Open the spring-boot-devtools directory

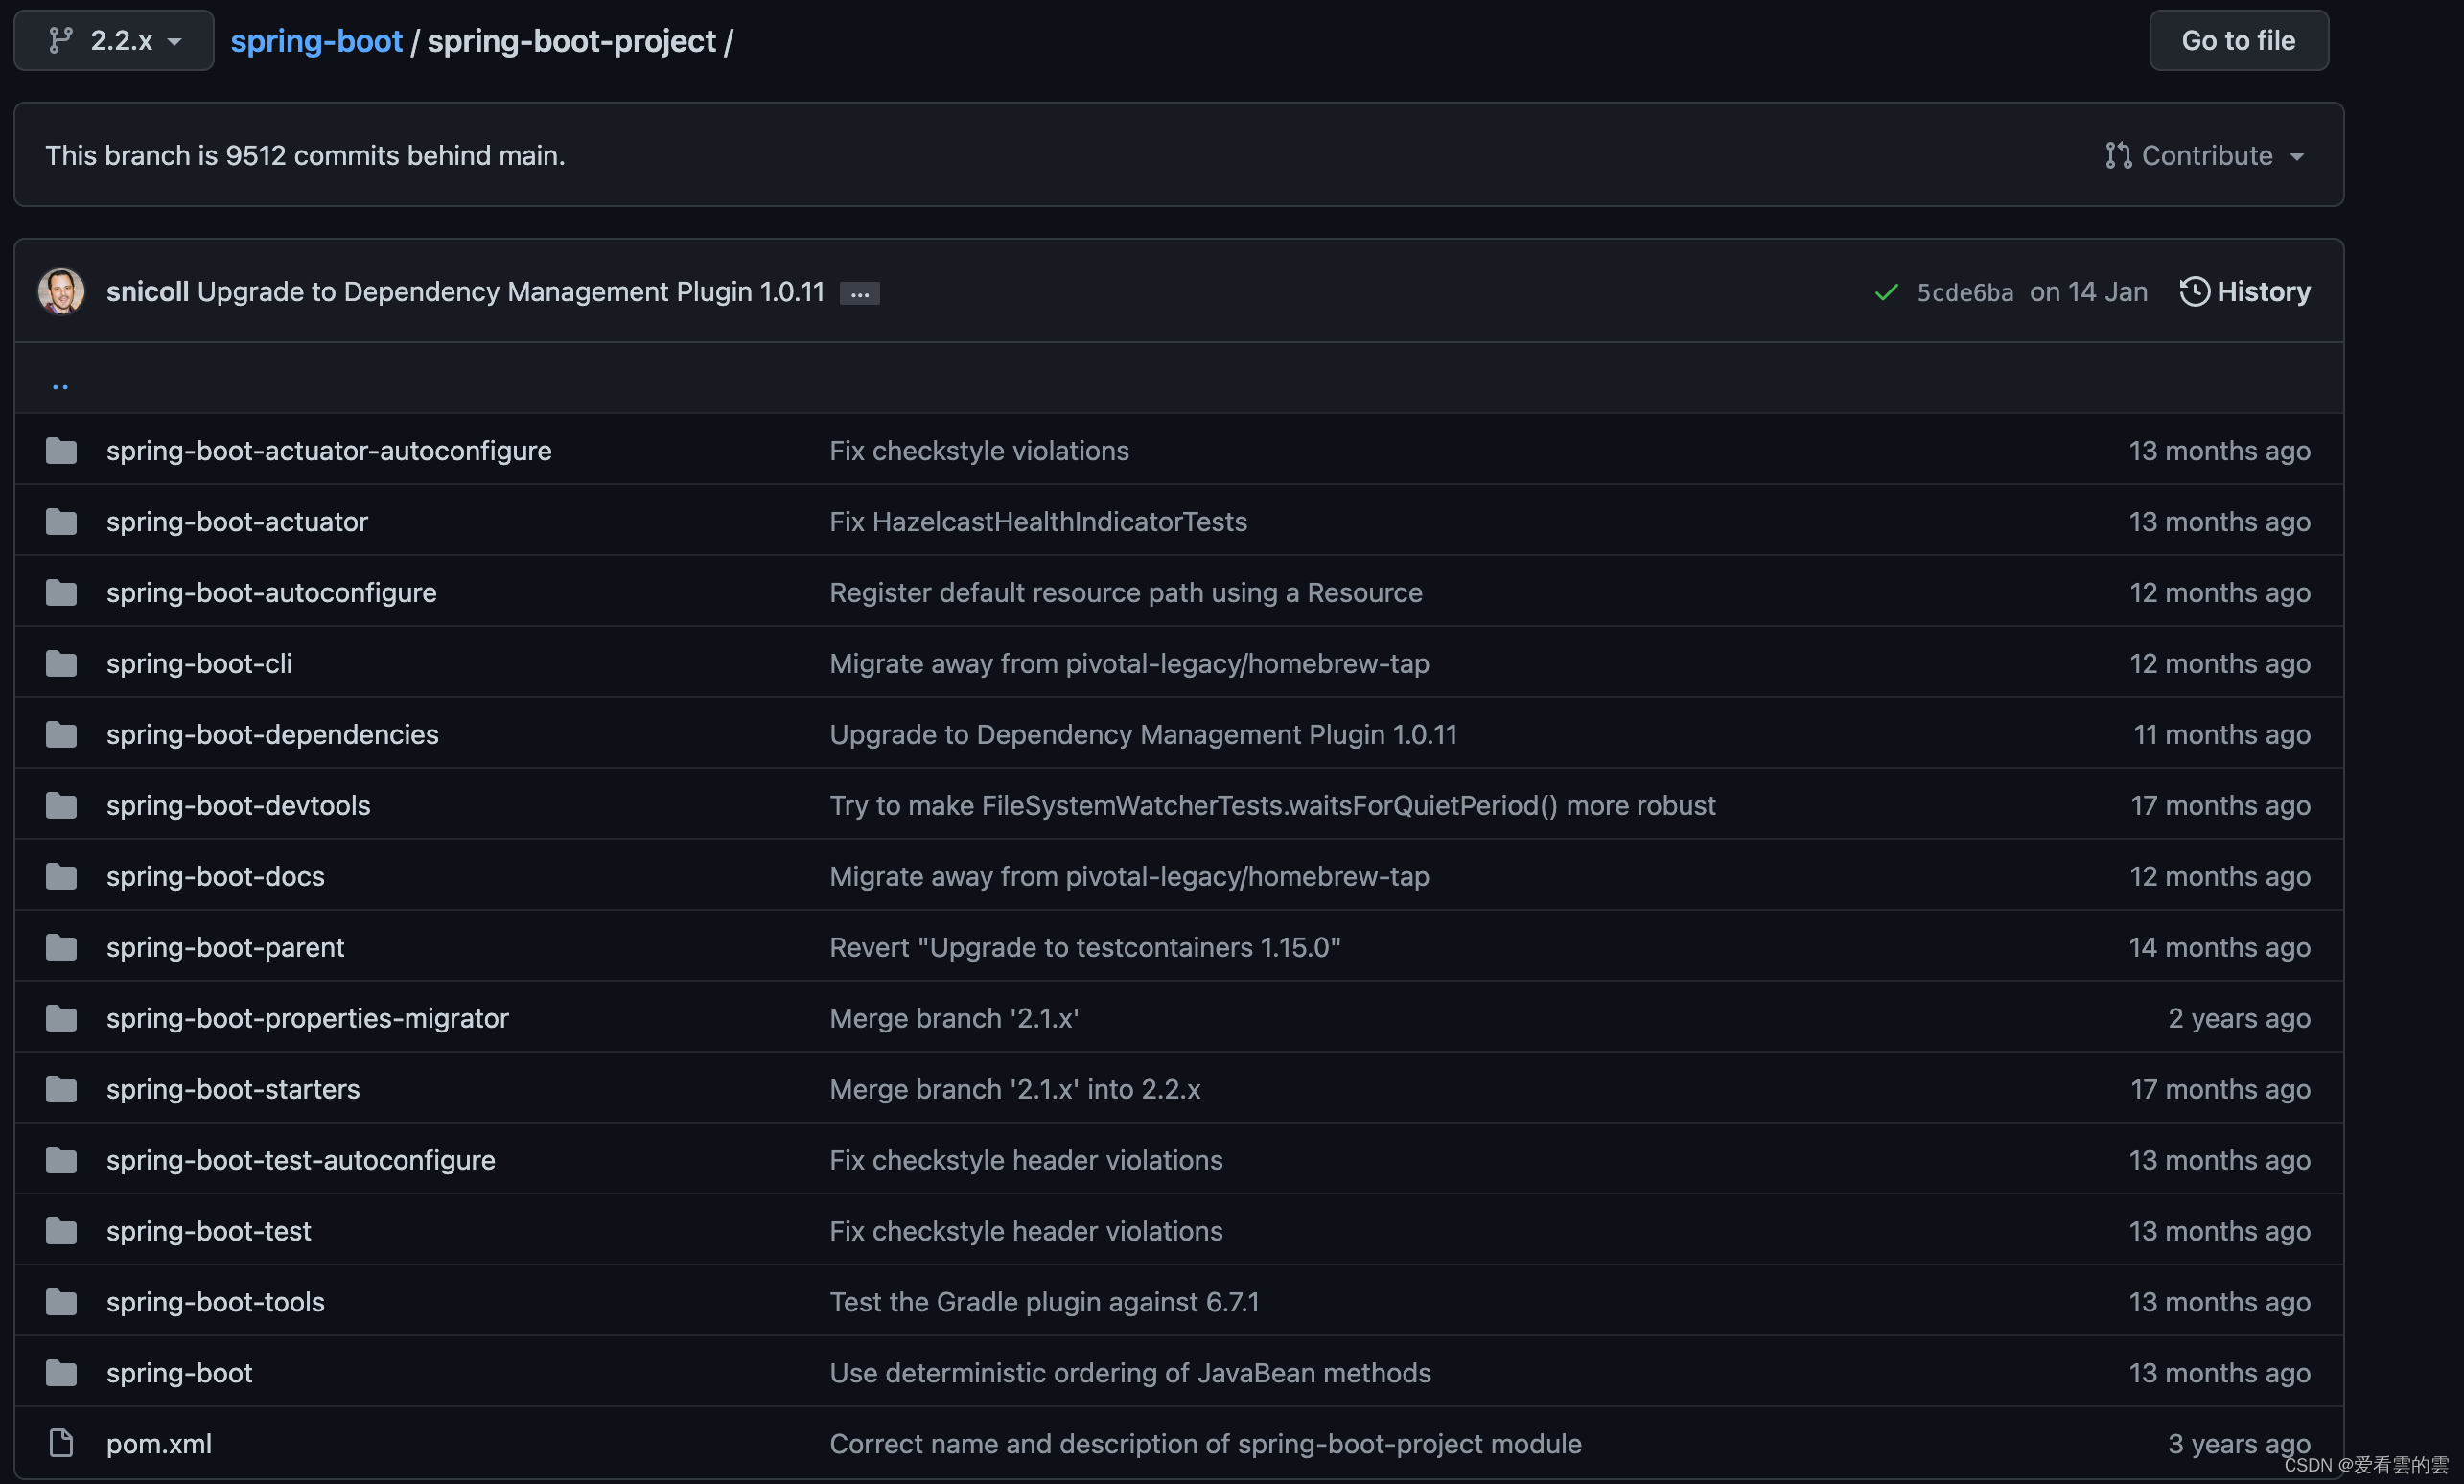click(238, 806)
